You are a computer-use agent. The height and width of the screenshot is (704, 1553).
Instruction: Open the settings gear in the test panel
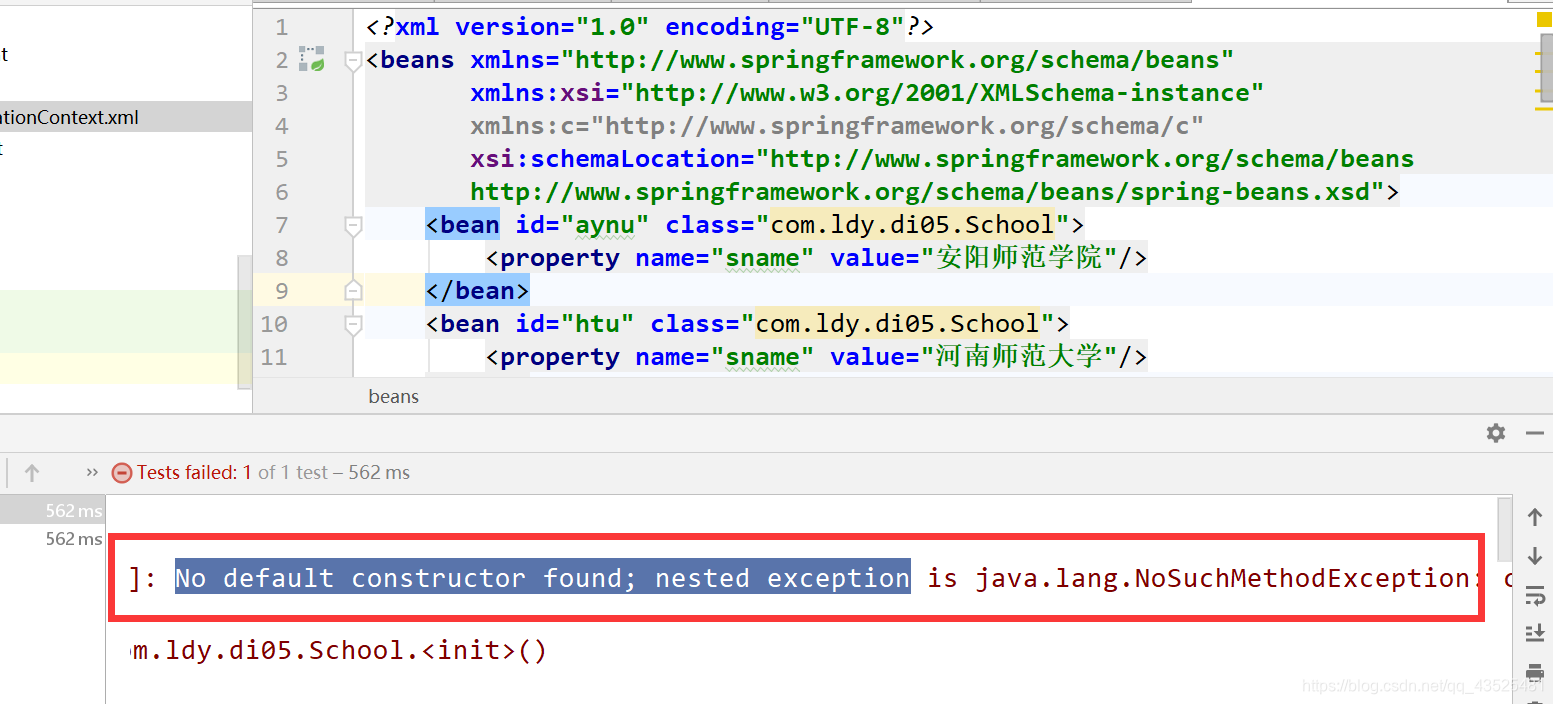coord(1495,433)
